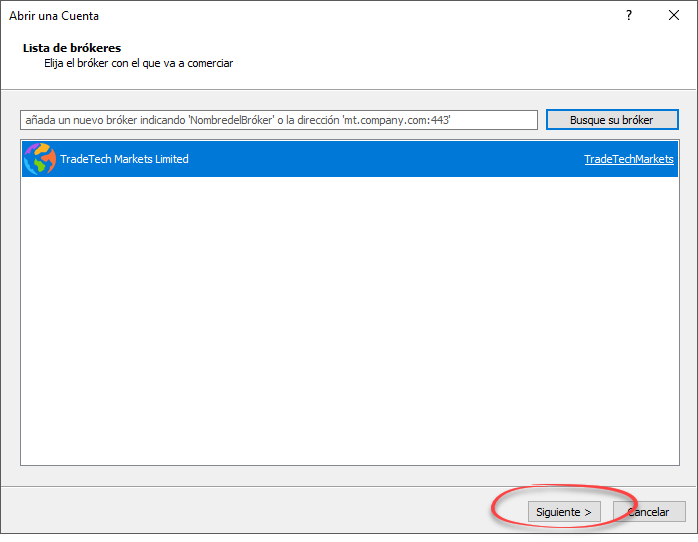Focus the broker name search field
This screenshot has height=542, width=698.
(279, 120)
